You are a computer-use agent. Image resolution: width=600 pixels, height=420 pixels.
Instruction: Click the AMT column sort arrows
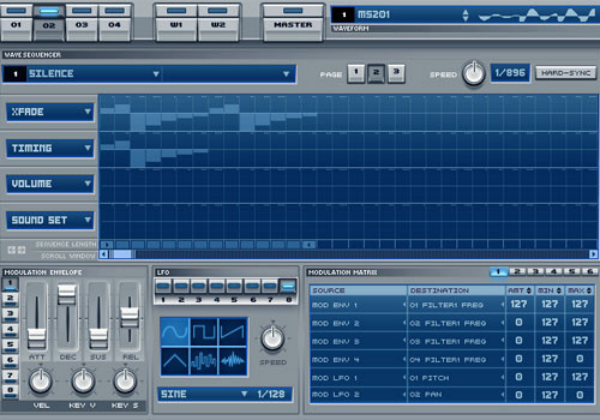pos(529,291)
